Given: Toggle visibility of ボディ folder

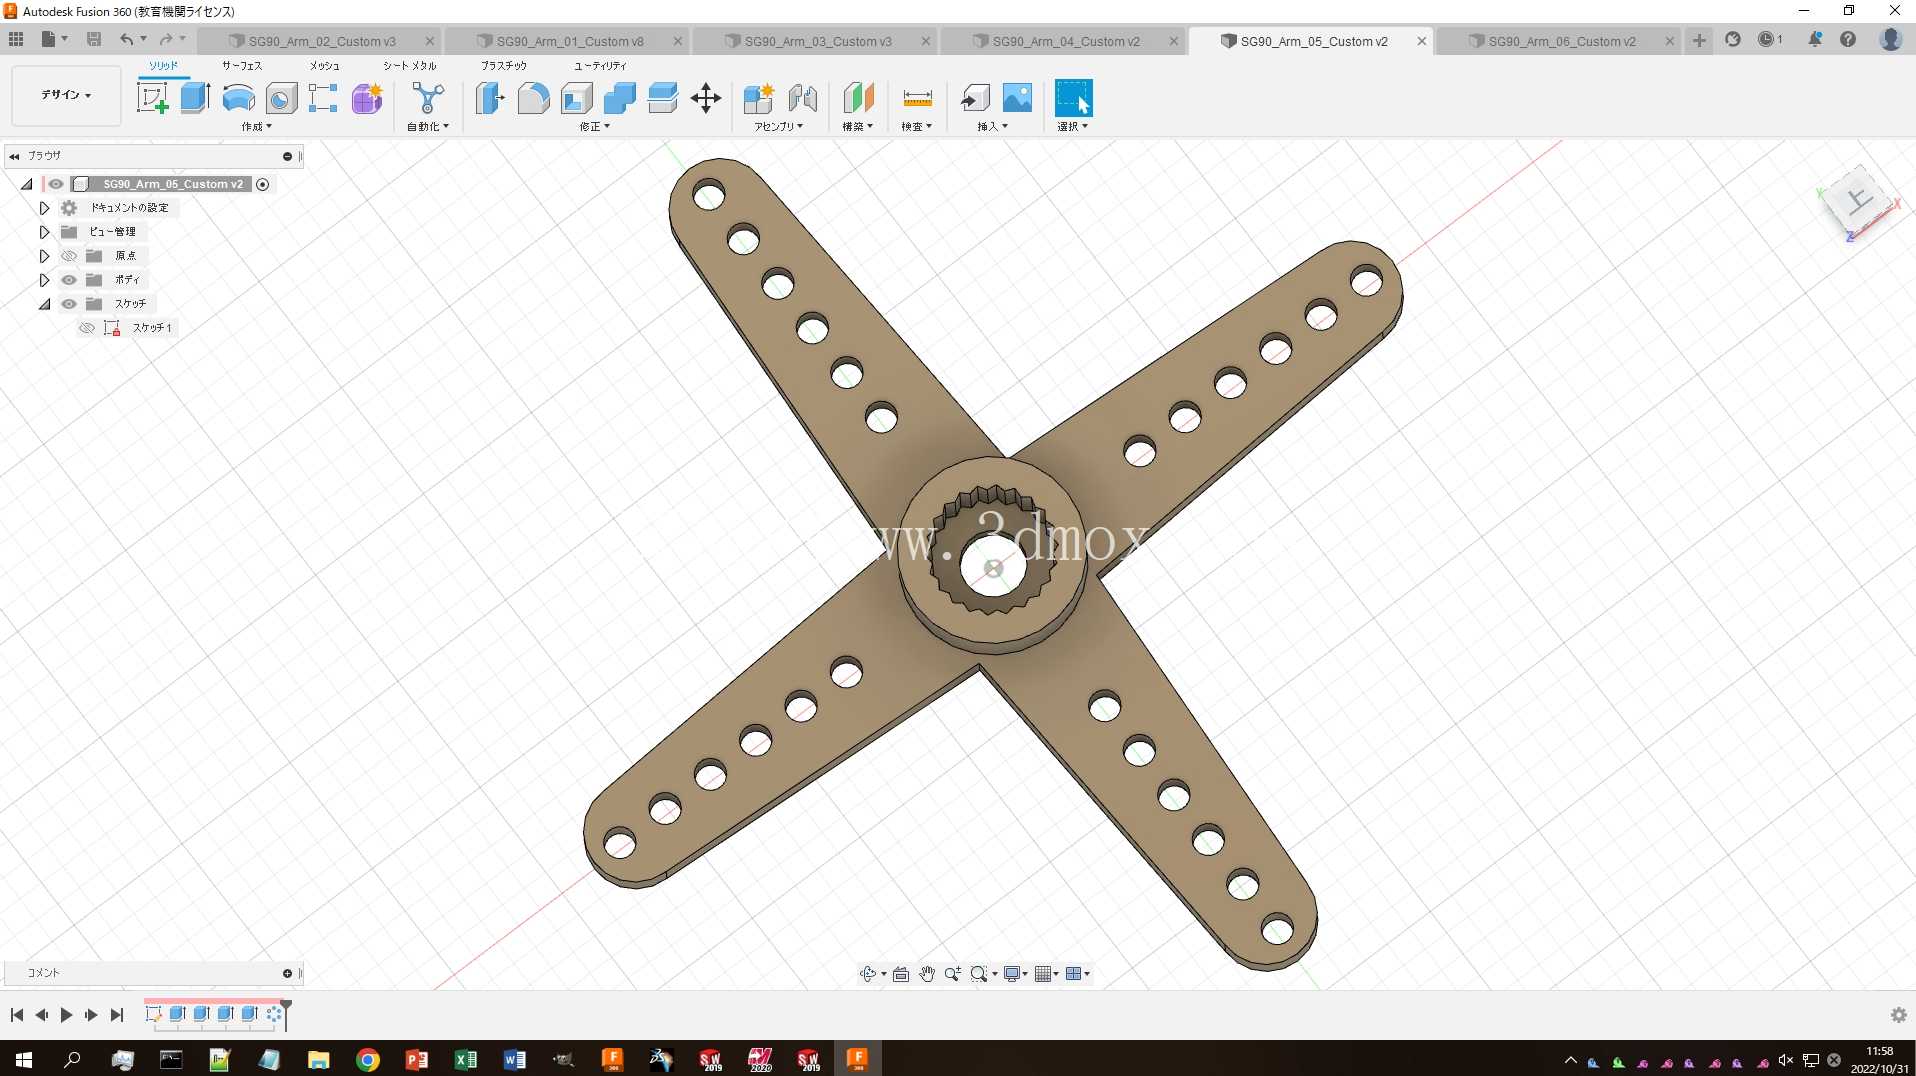Looking at the screenshot, I should tap(69, 280).
